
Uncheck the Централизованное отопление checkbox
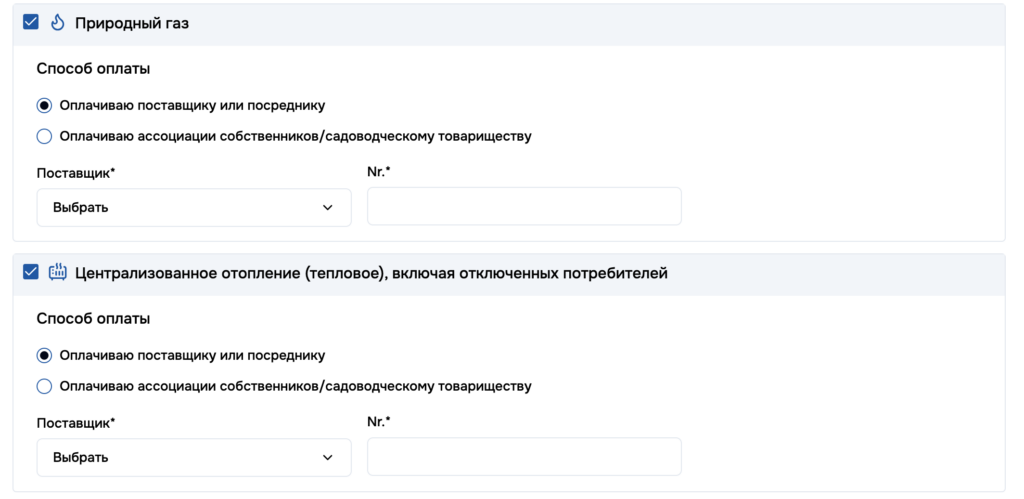30,272
